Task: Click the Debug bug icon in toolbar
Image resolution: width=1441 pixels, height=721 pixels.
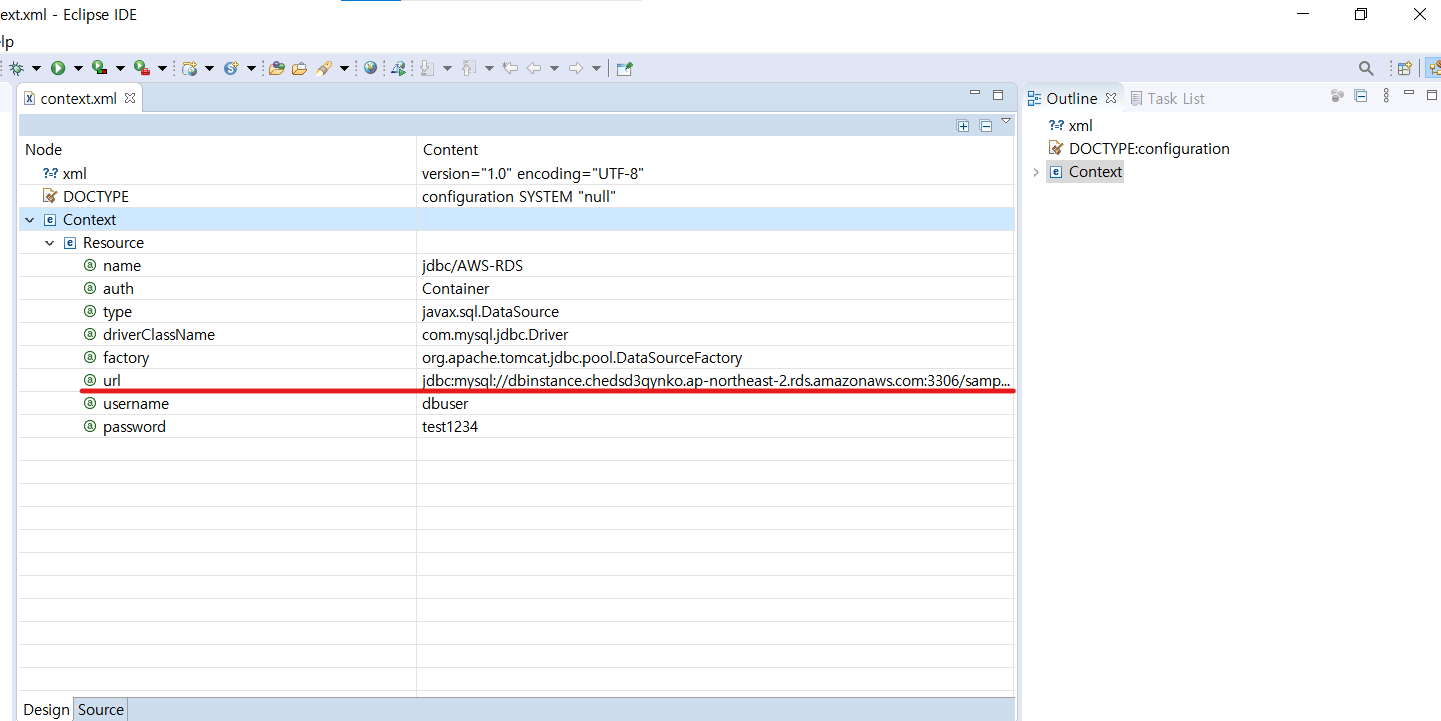Action: 17,68
